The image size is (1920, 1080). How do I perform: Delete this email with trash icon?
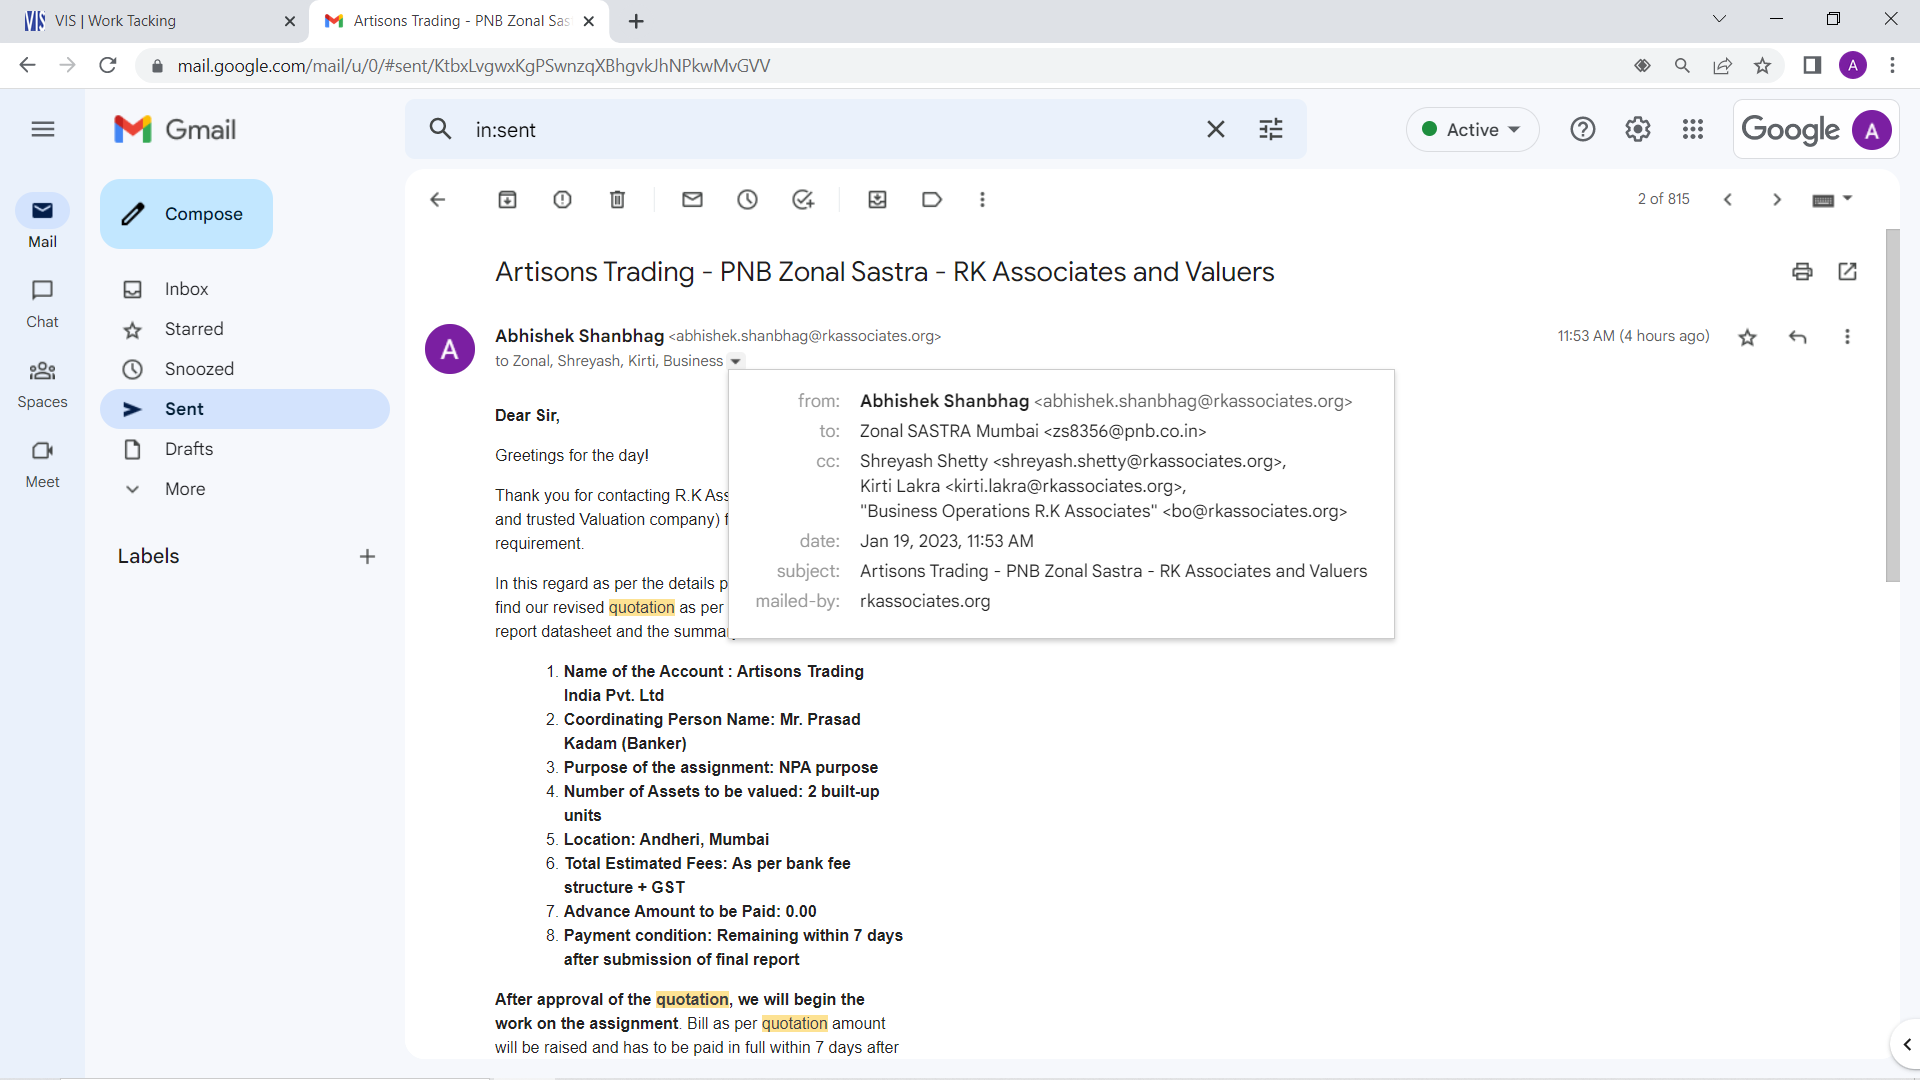[618, 199]
